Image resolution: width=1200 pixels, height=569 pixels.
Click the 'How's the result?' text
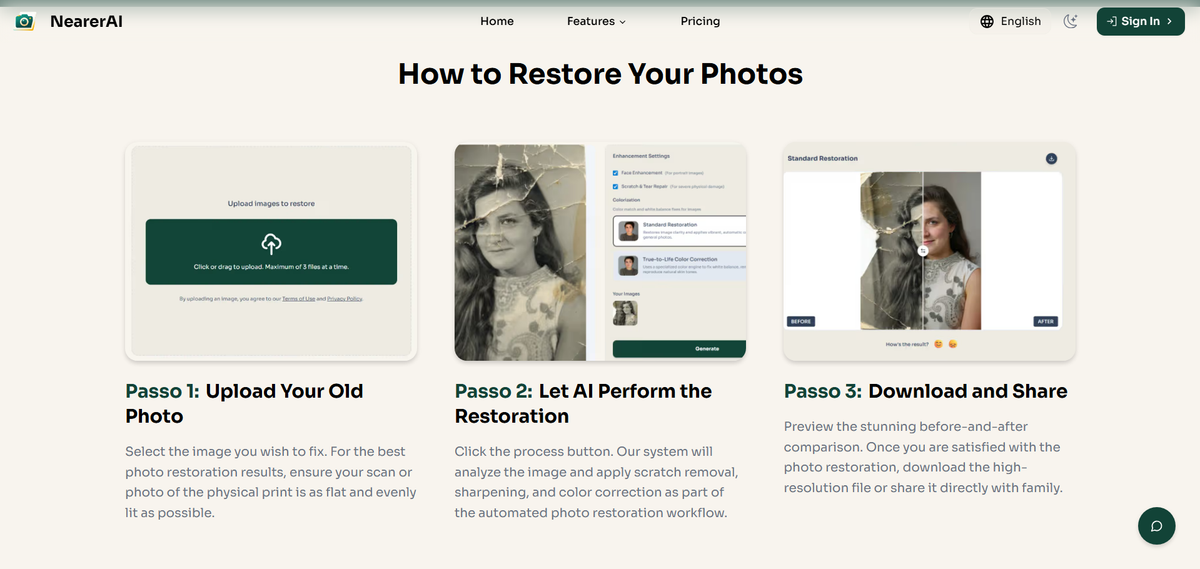click(x=906, y=345)
